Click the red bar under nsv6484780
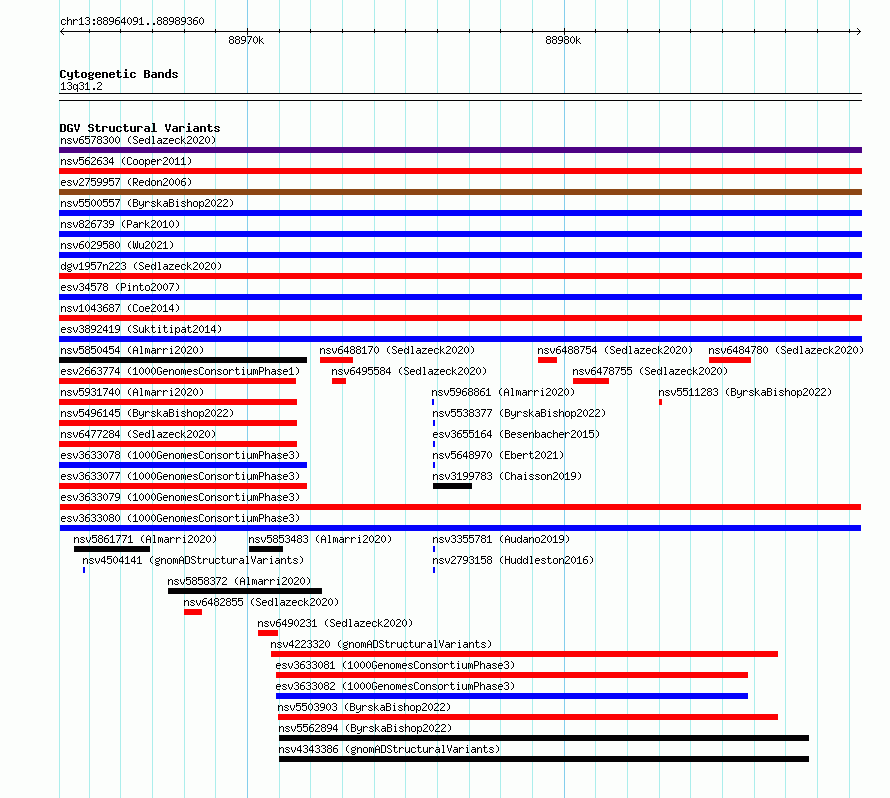The width and height of the screenshot is (890, 798). (x=730, y=360)
